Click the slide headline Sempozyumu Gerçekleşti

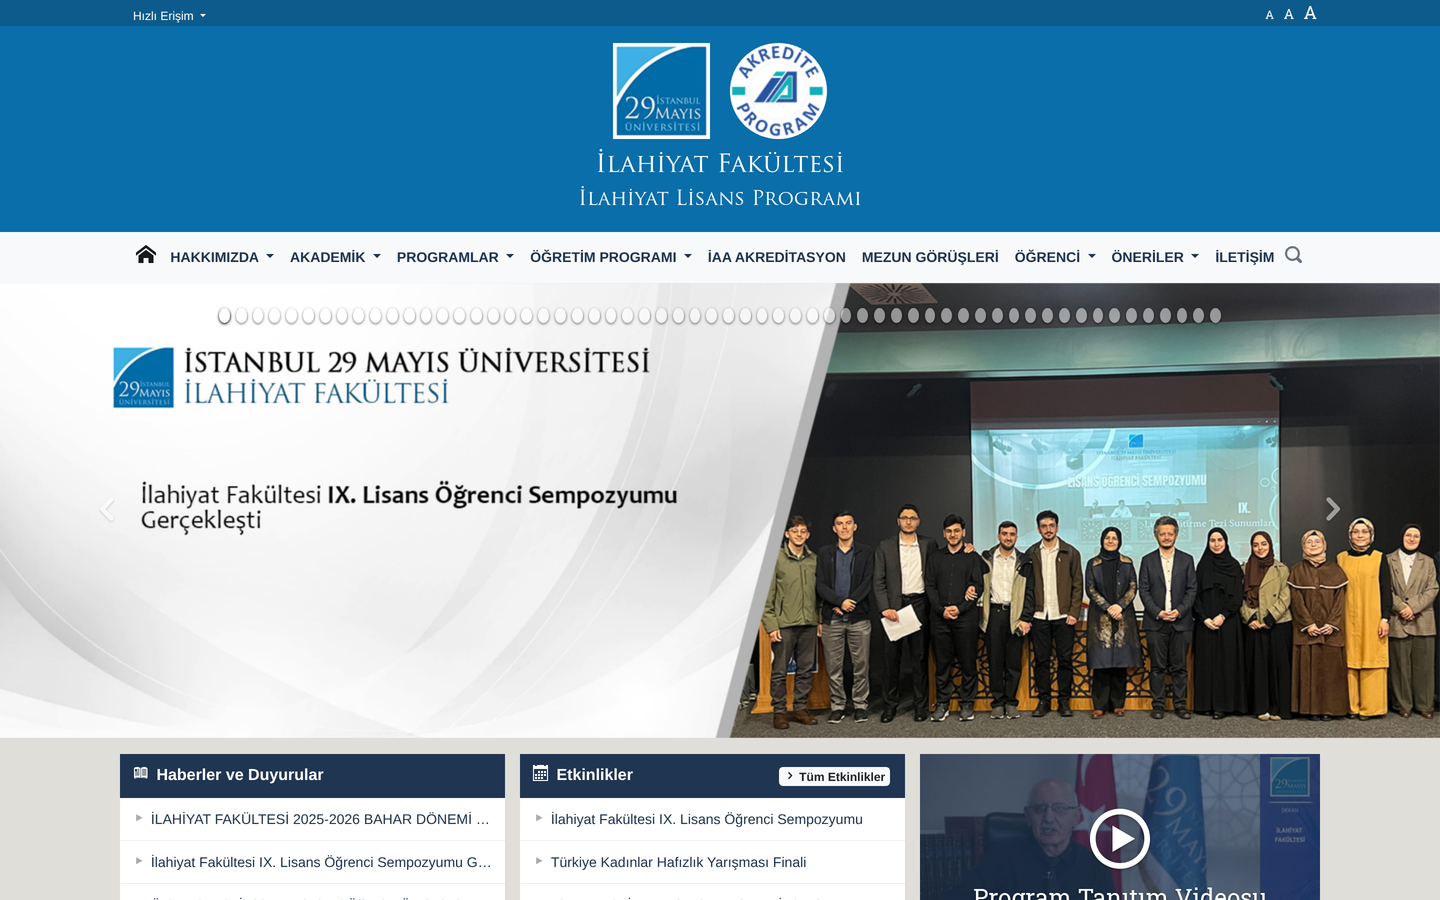tap(409, 507)
